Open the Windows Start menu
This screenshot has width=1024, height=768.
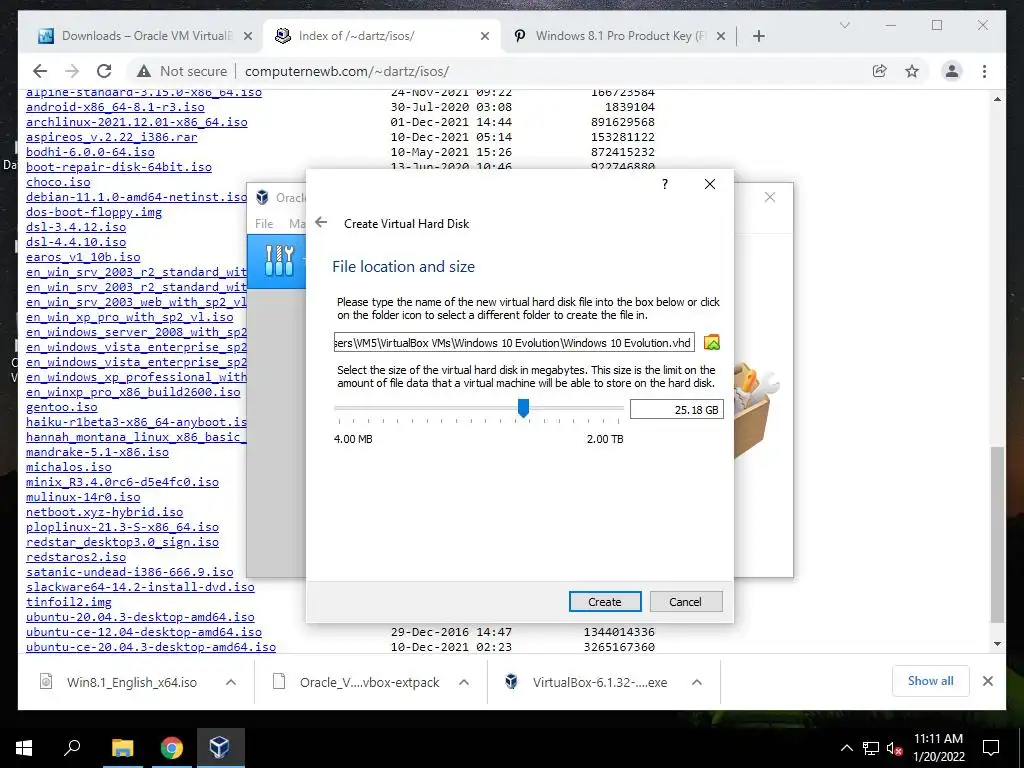[24, 748]
